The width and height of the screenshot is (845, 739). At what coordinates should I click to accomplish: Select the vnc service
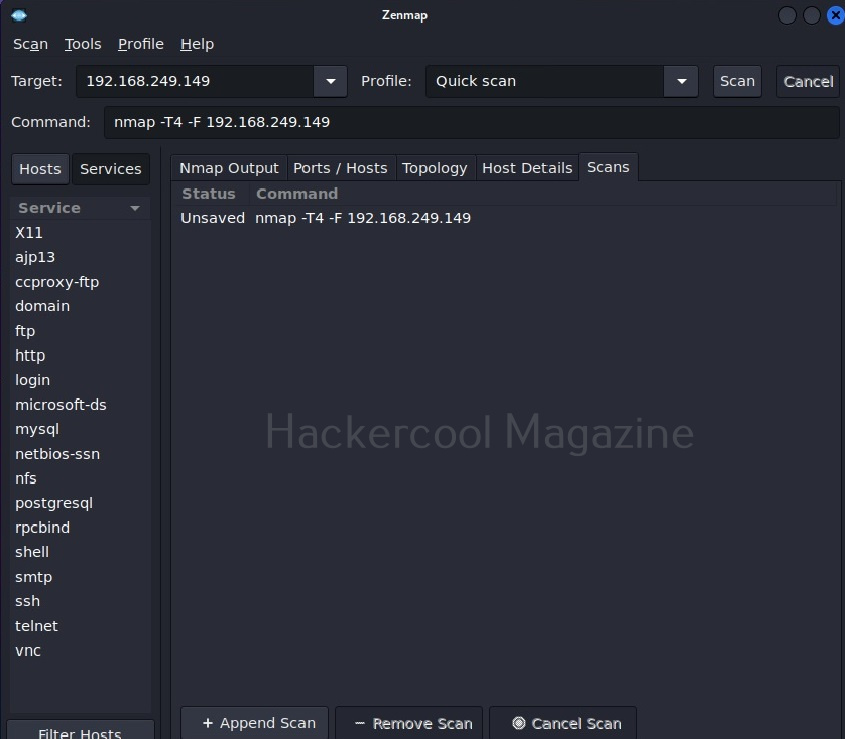point(80,651)
